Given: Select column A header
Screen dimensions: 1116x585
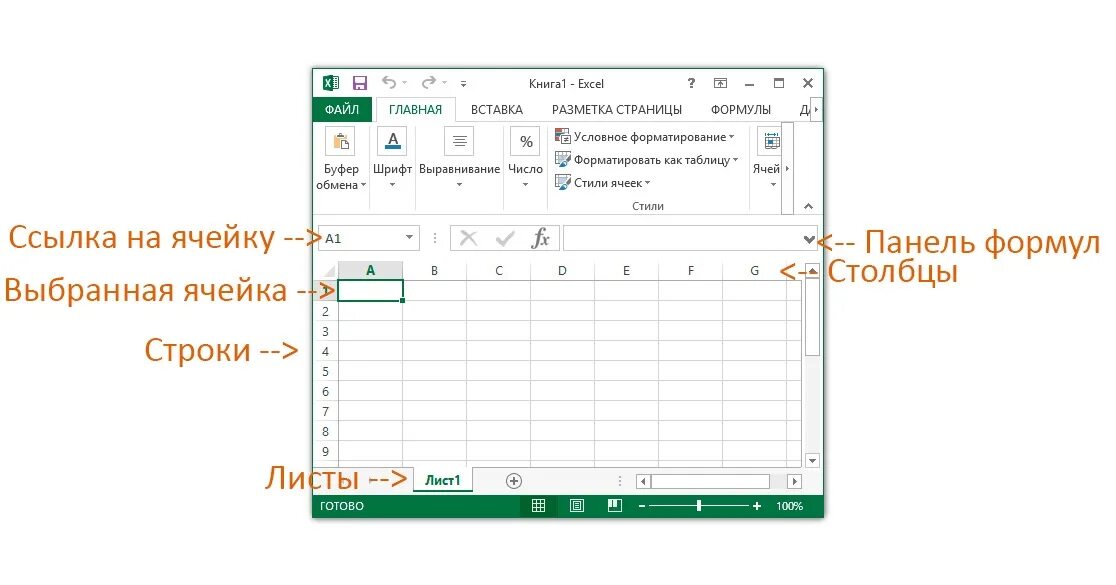Looking at the screenshot, I should [x=370, y=270].
